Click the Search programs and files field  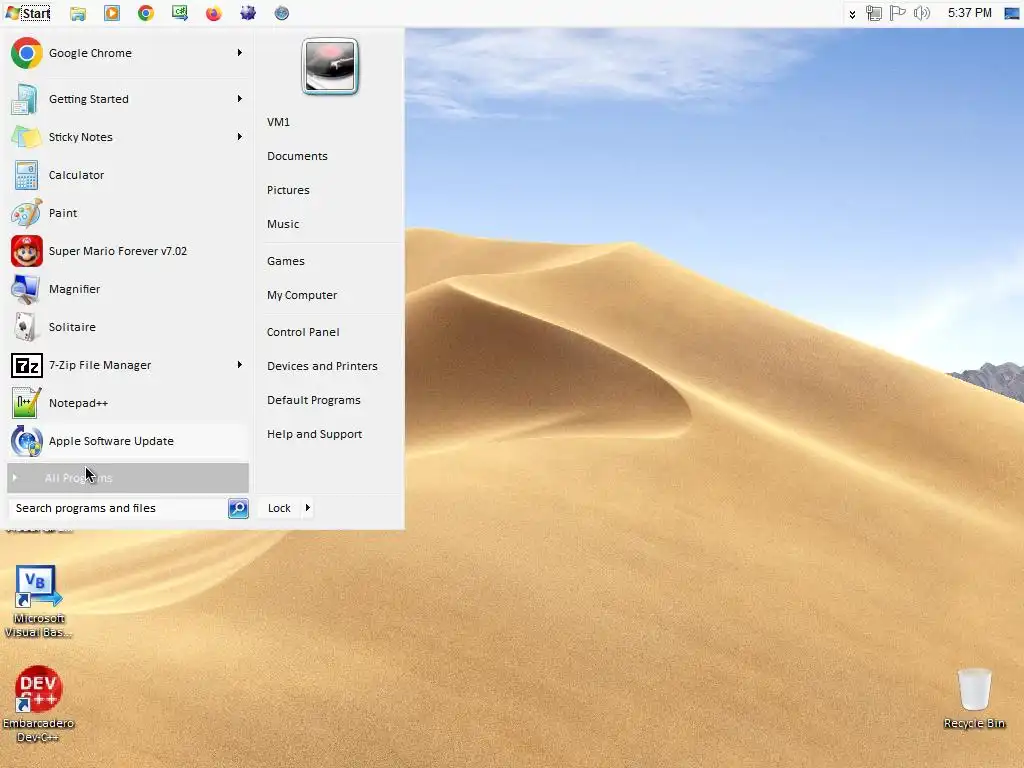pos(118,508)
